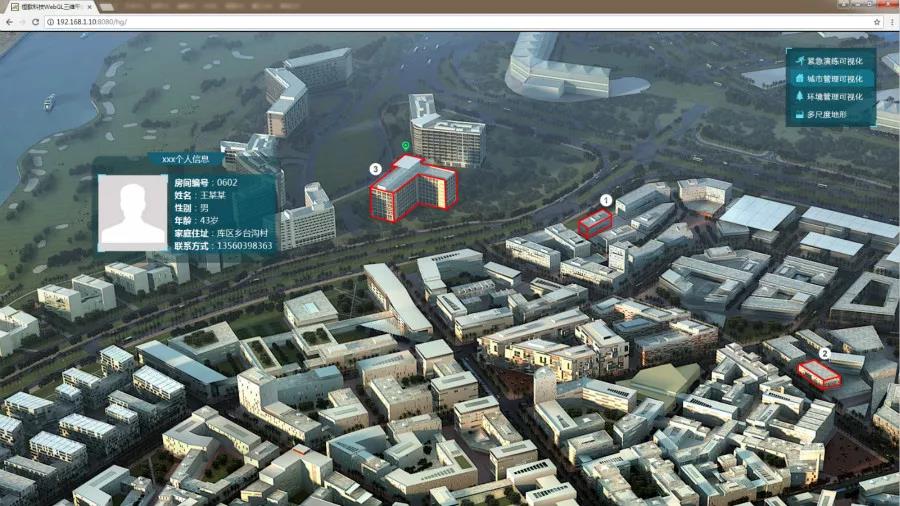Viewport: 900px width, 506px height.
Task: Close the WebGL三维 browser tab
Action: (x=90, y=7)
